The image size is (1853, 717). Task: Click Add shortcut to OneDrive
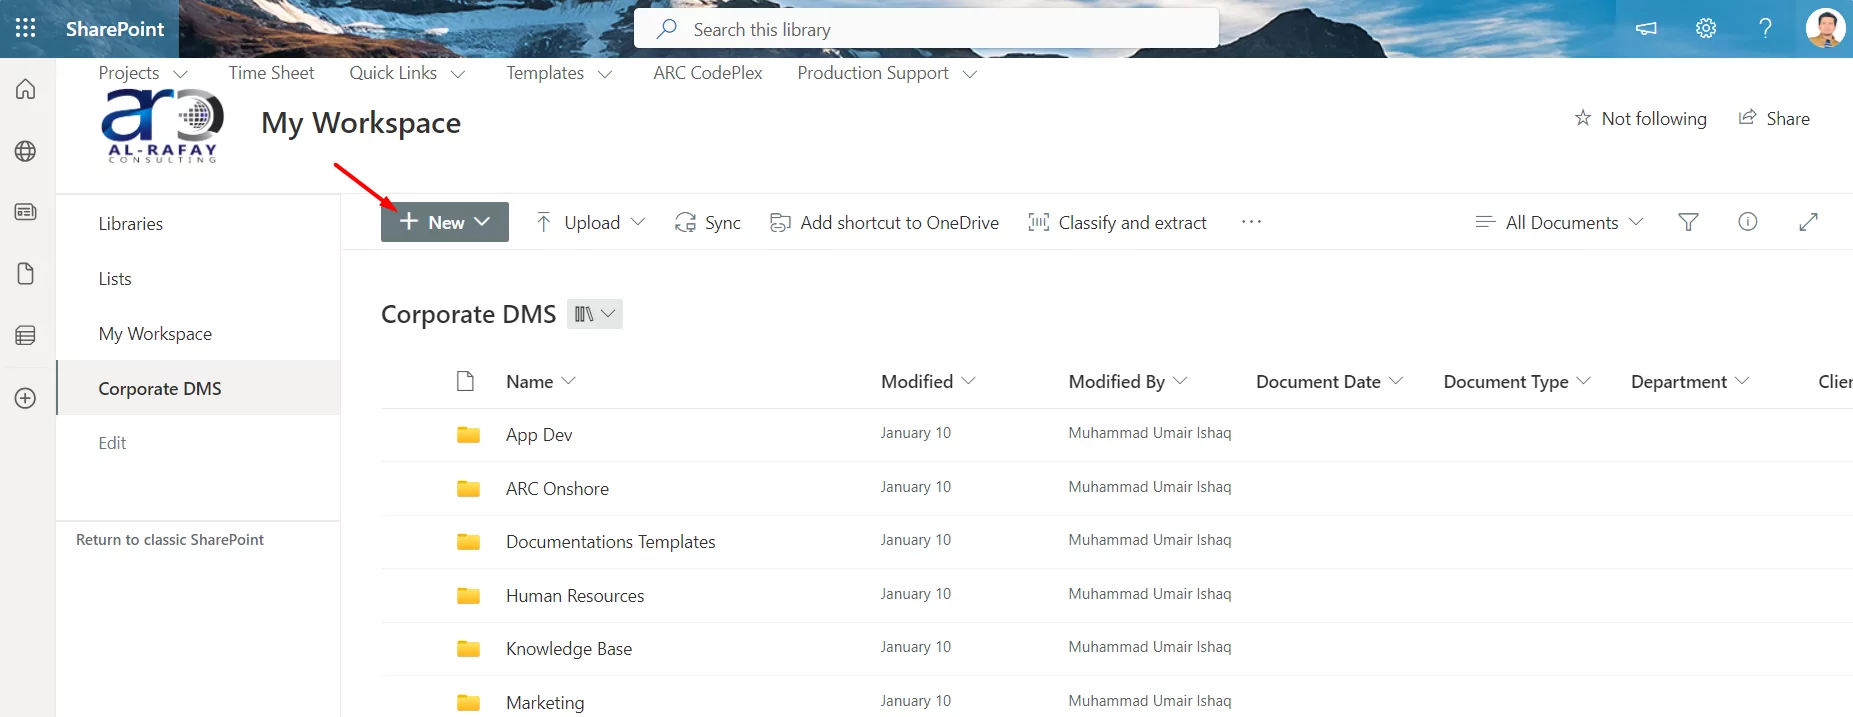click(x=884, y=222)
